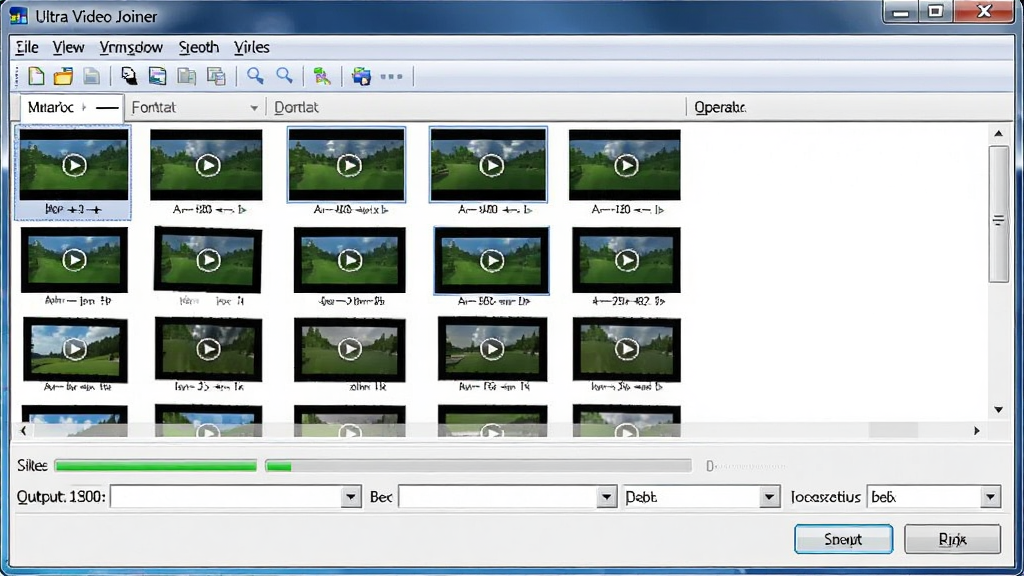Click the Copy two-pages toolbar icon

coord(187,76)
